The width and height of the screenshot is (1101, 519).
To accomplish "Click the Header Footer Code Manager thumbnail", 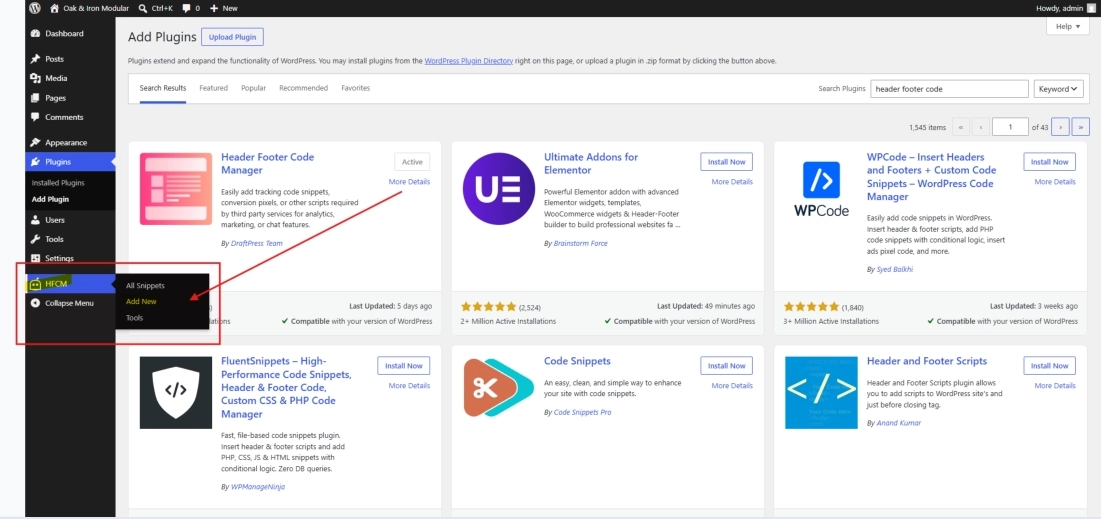I will [176, 189].
